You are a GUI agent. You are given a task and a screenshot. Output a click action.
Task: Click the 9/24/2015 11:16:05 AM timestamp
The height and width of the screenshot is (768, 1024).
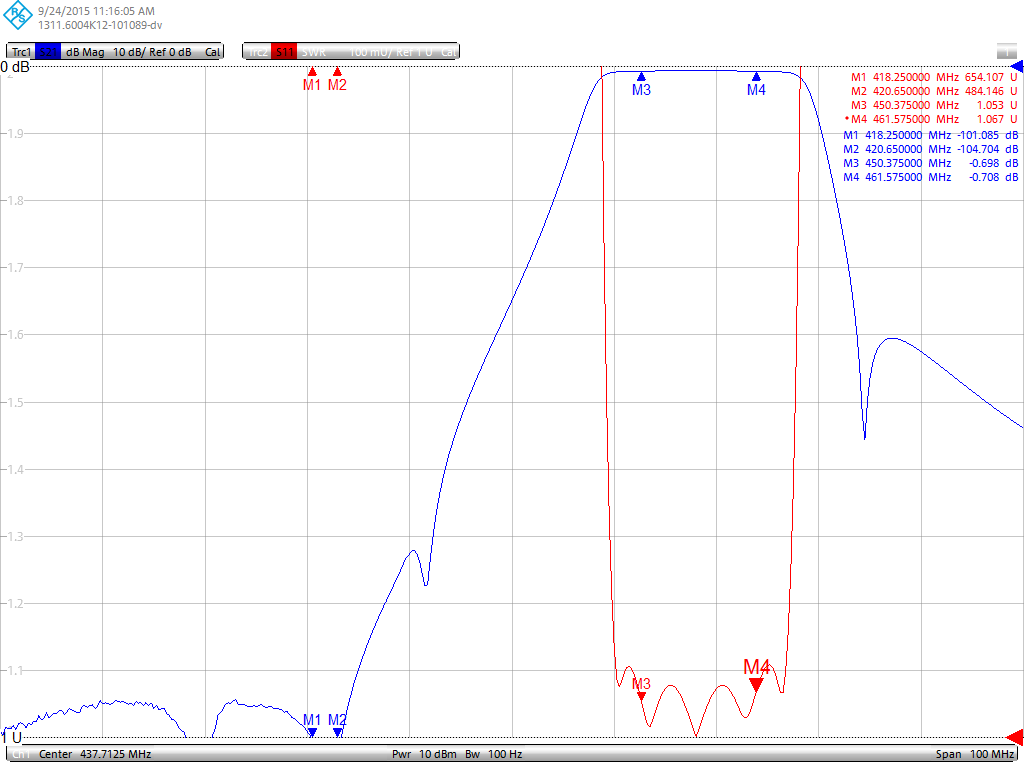[96, 11]
